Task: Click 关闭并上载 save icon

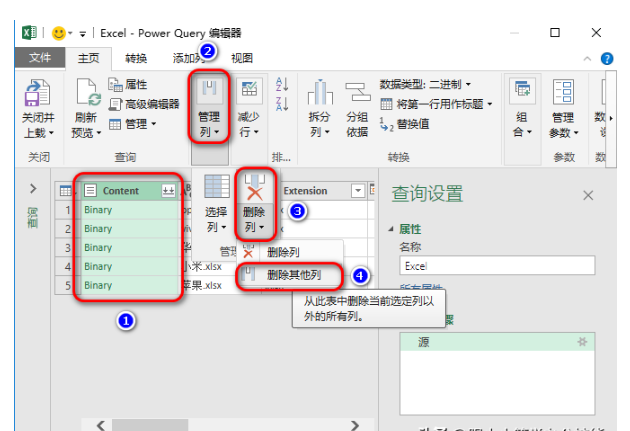Action: click(x=38, y=93)
